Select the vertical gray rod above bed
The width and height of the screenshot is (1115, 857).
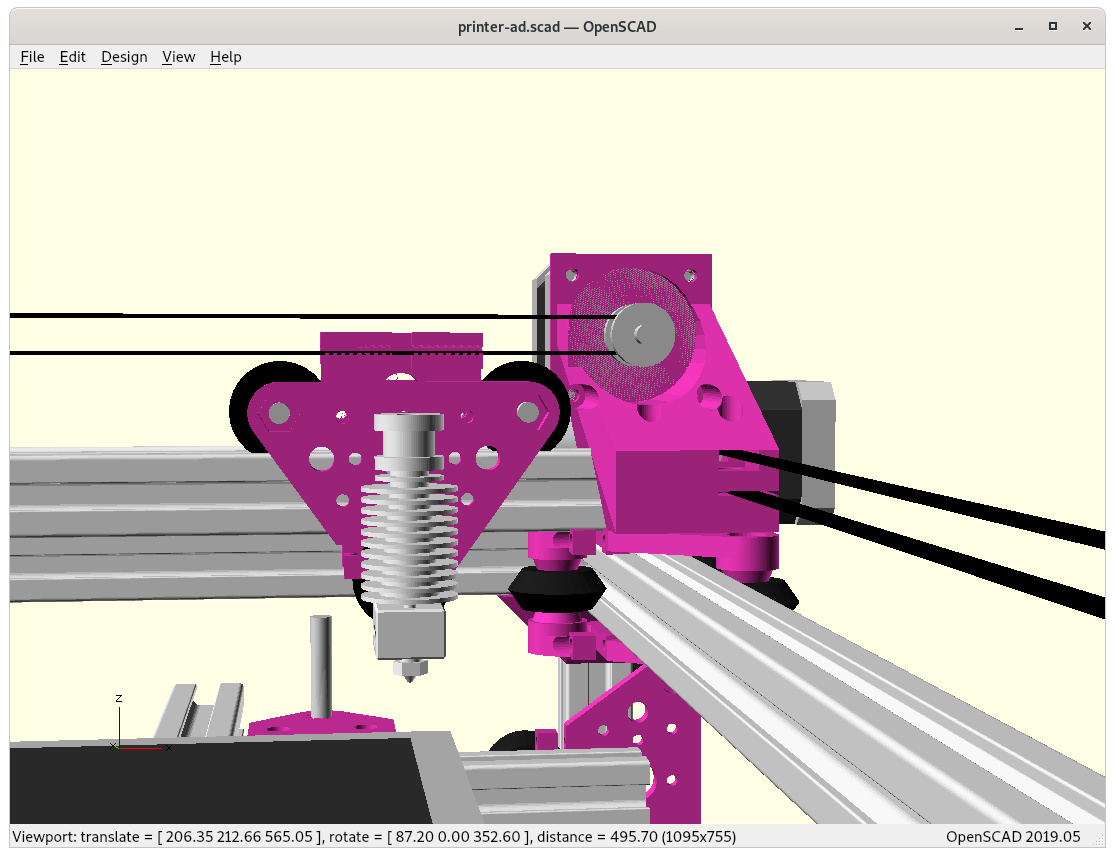click(x=321, y=665)
